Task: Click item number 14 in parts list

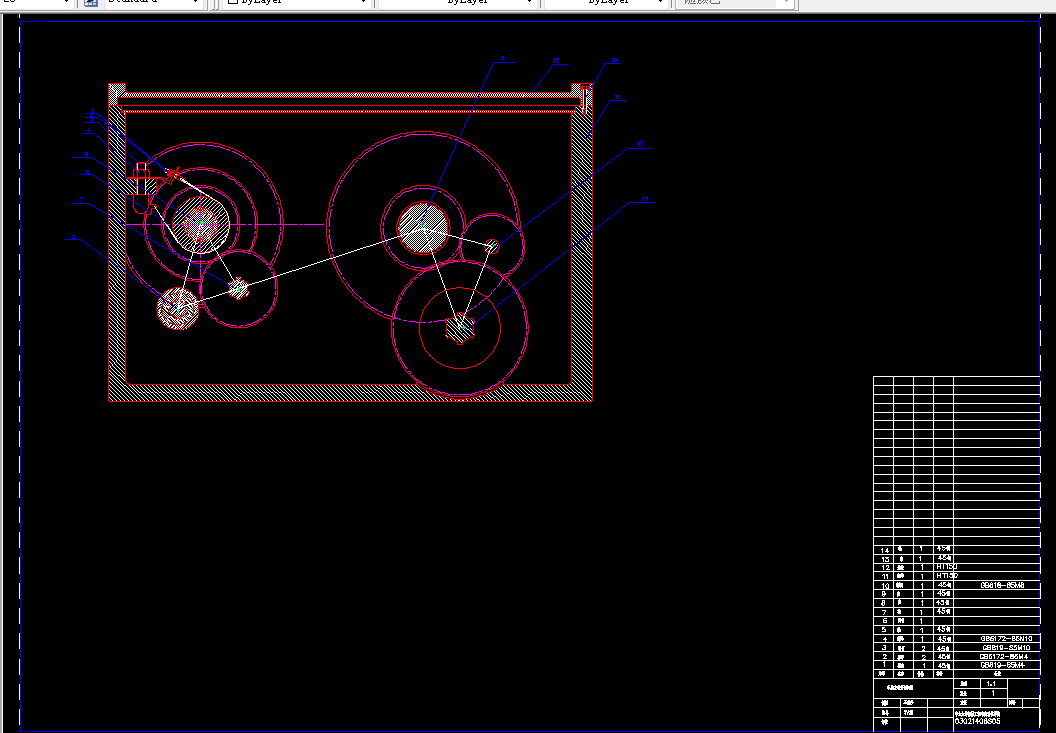Action: [x=885, y=550]
